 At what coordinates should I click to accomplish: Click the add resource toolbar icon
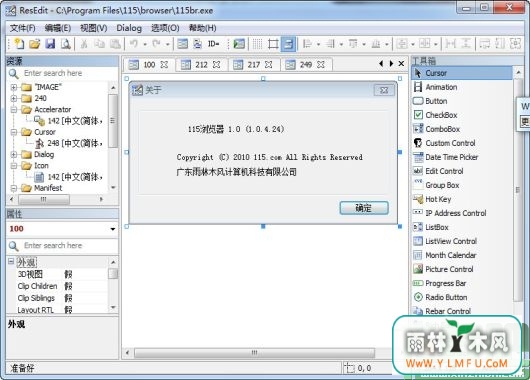(x=197, y=44)
